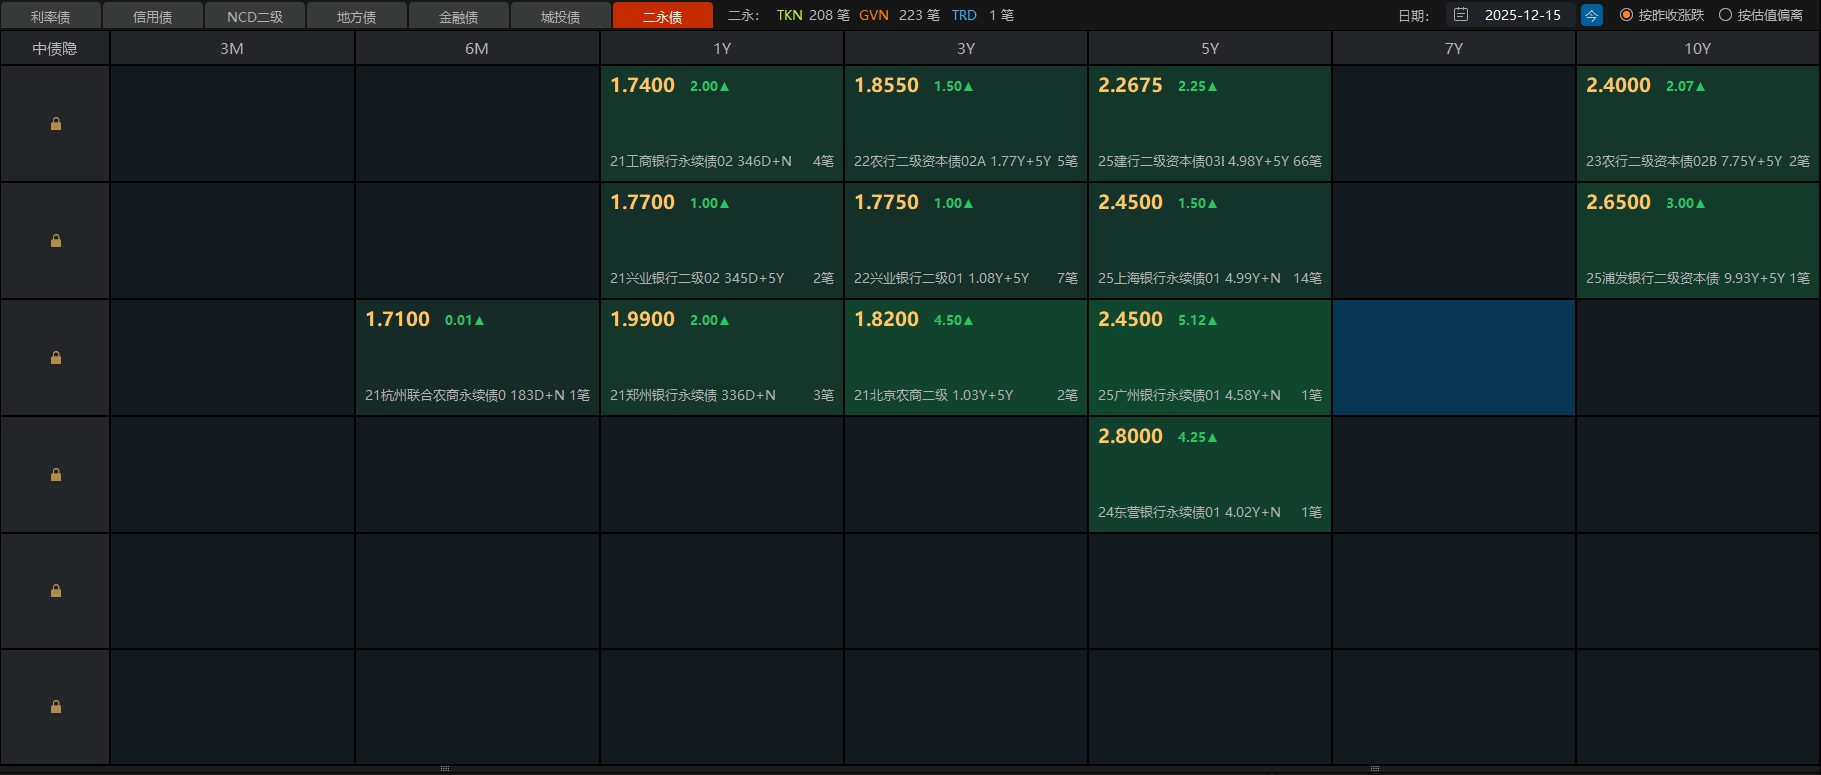Open bond 25上海银行永续债01 4.99Y+N

tap(1189, 278)
